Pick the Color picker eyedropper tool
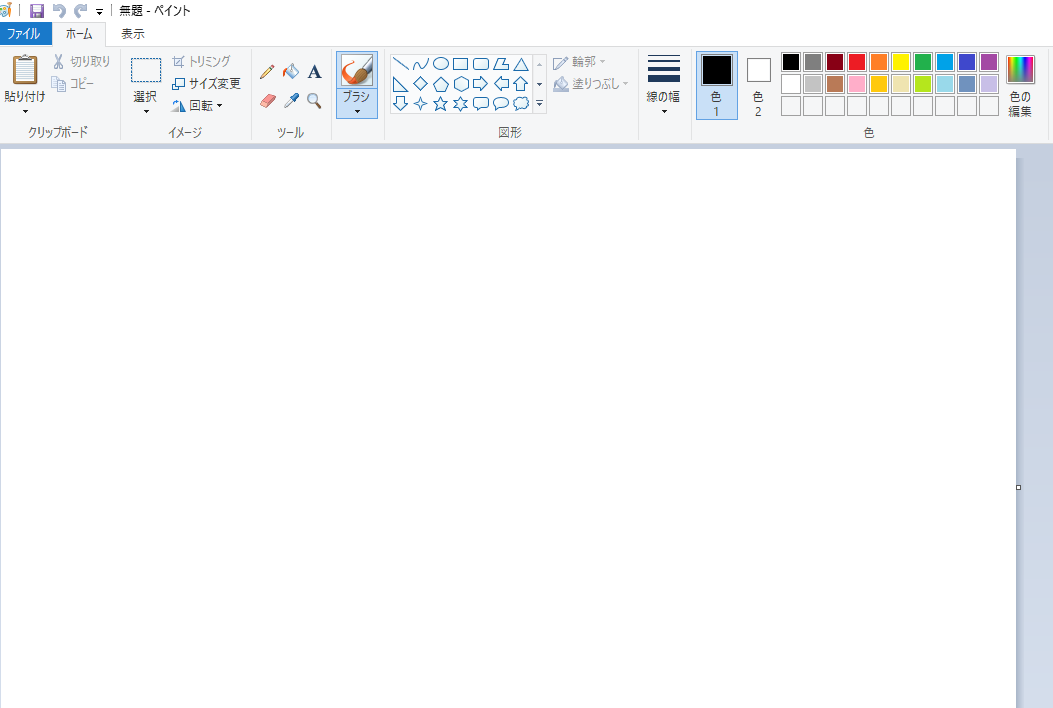This screenshot has height=708, width=1053. pyautogui.click(x=291, y=101)
